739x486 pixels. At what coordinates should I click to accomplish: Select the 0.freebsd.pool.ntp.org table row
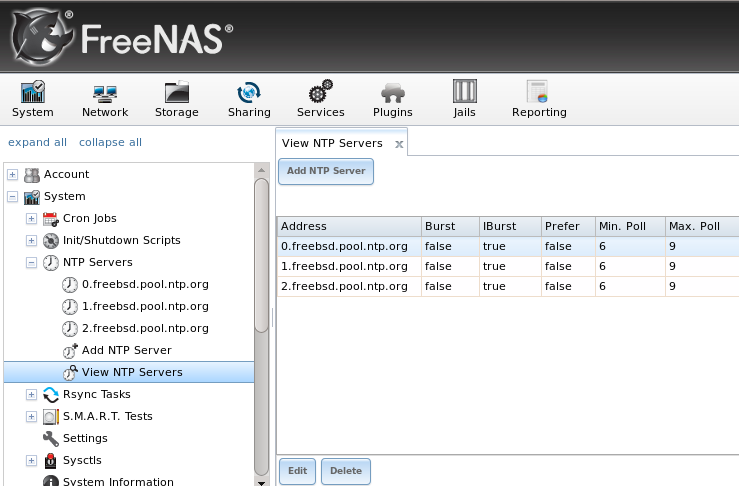point(508,247)
